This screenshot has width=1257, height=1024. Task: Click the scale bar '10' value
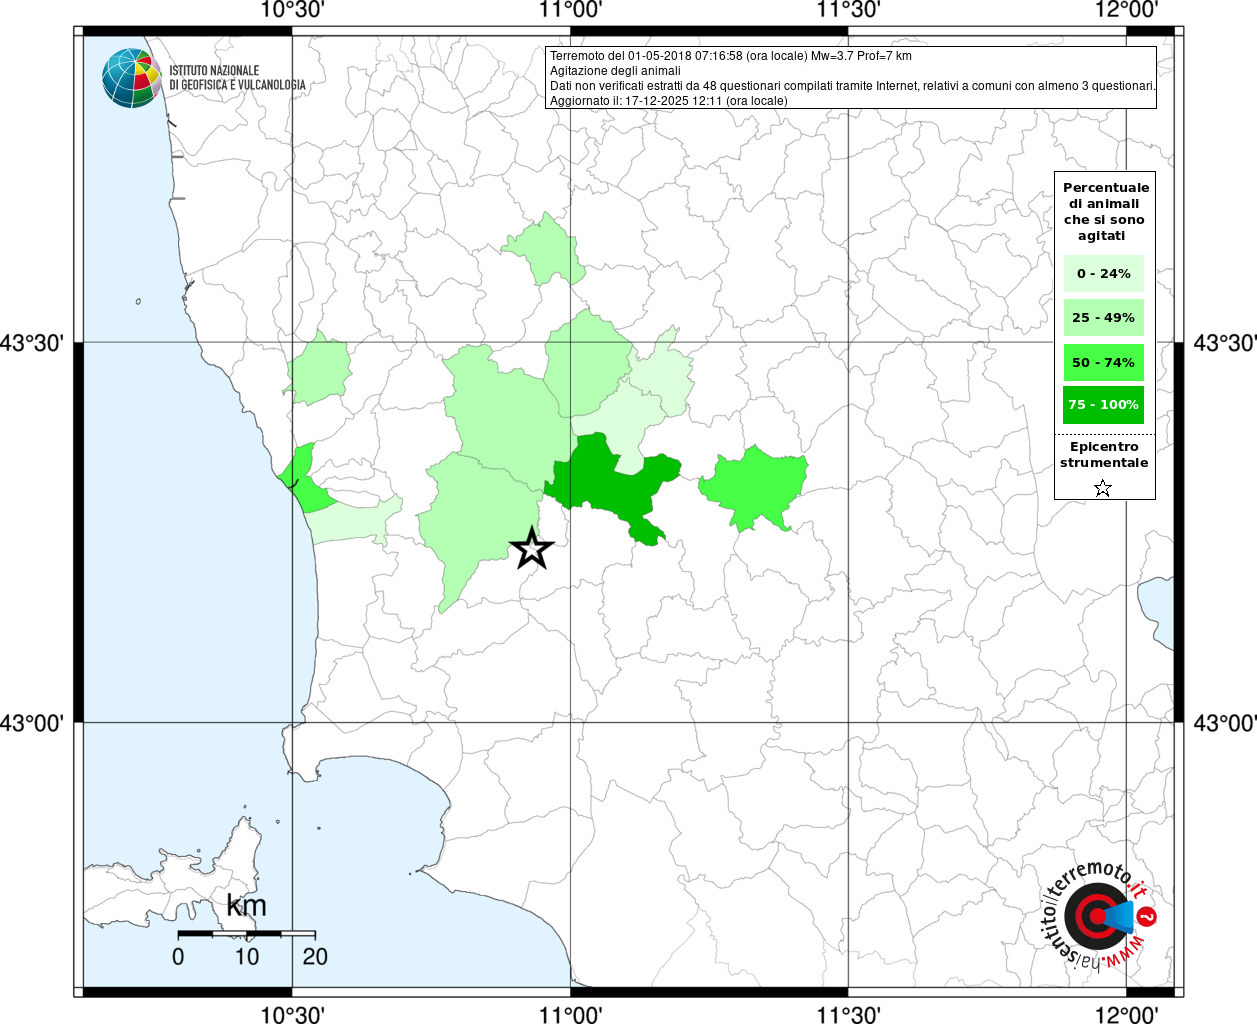pos(247,957)
